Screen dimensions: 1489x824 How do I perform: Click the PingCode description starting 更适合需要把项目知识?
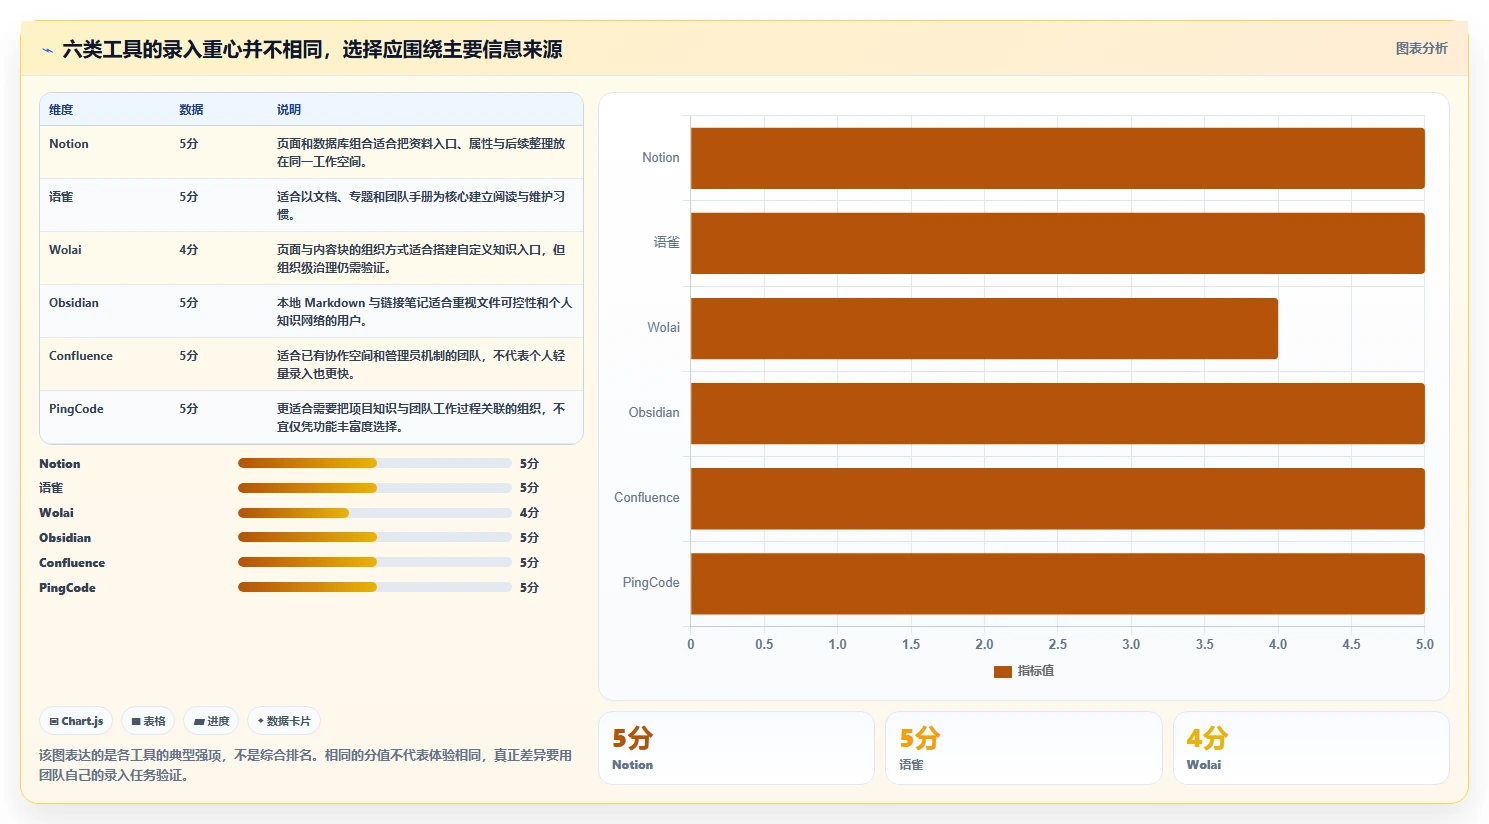pyautogui.click(x=421, y=418)
